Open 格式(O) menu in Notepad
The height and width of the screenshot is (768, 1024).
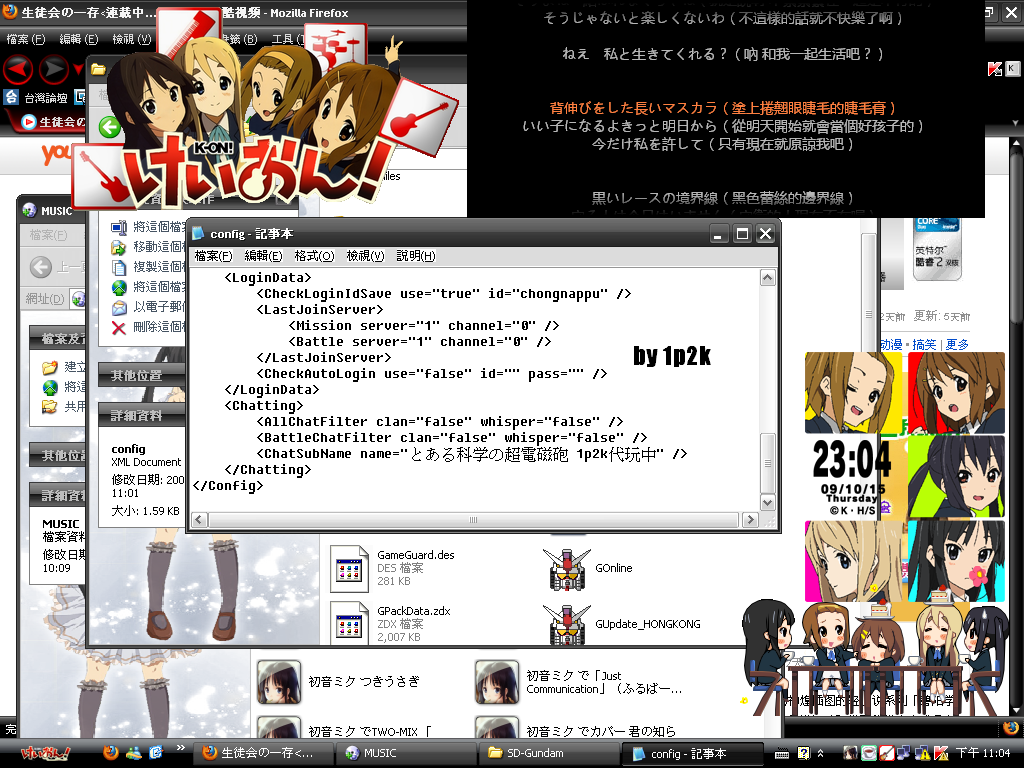313,256
